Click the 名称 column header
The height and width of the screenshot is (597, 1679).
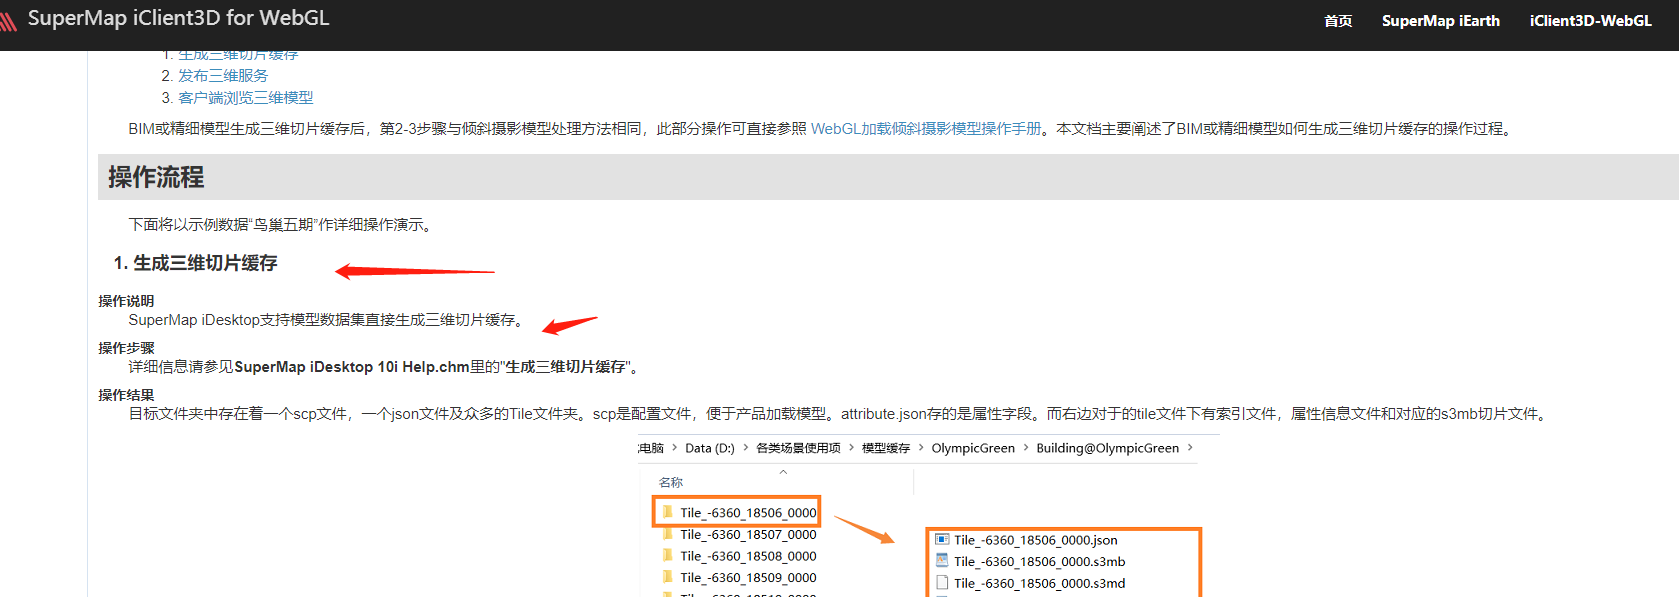(671, 482)
